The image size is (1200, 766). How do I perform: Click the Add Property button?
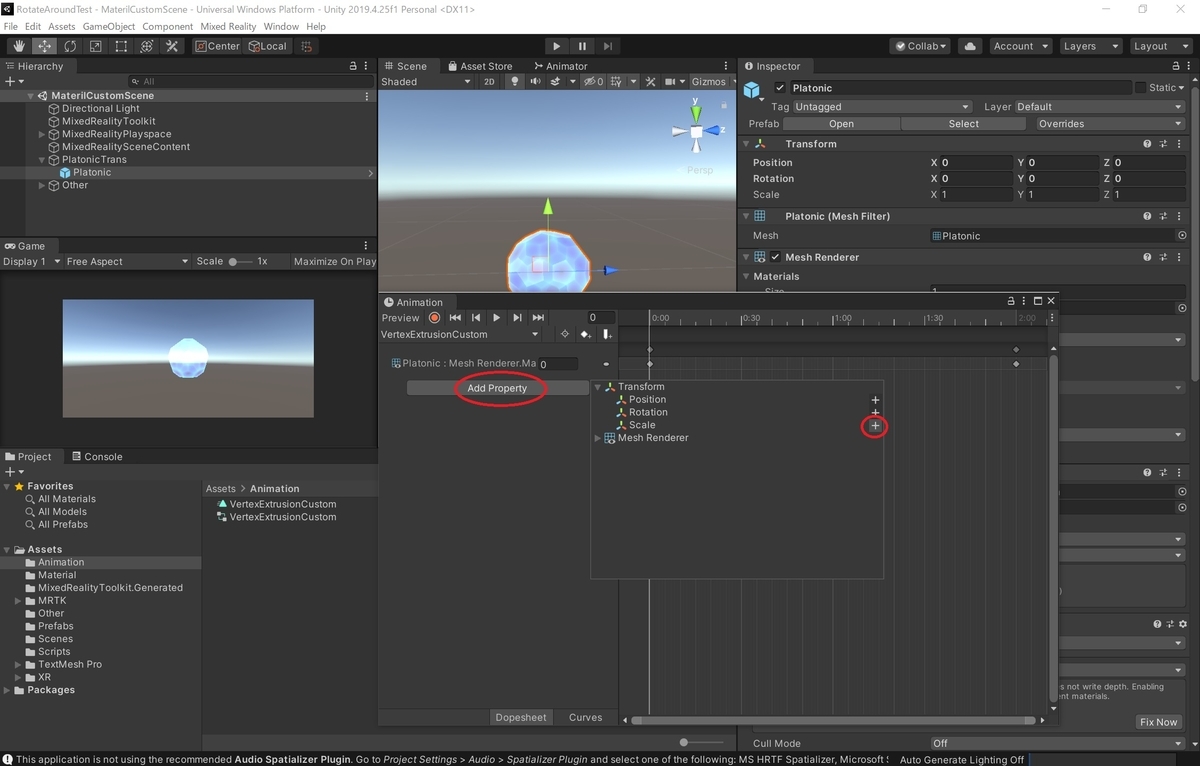(497, 388)
